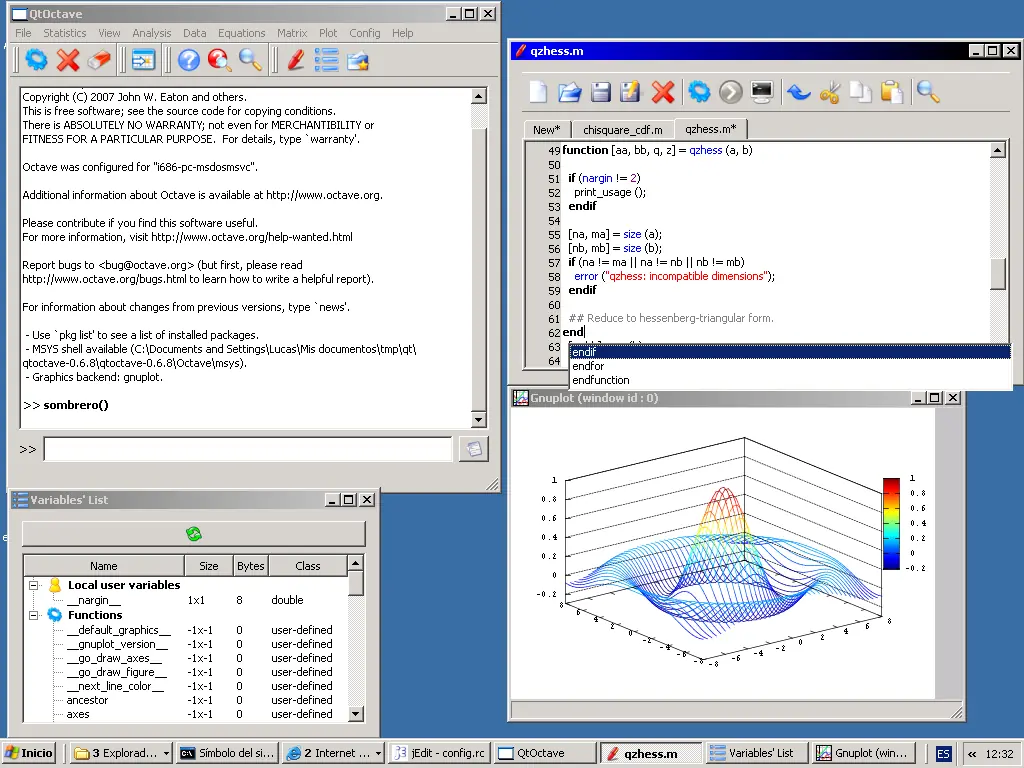
Task: Sort variables by the Bytes column header
Action: [251, 566]
